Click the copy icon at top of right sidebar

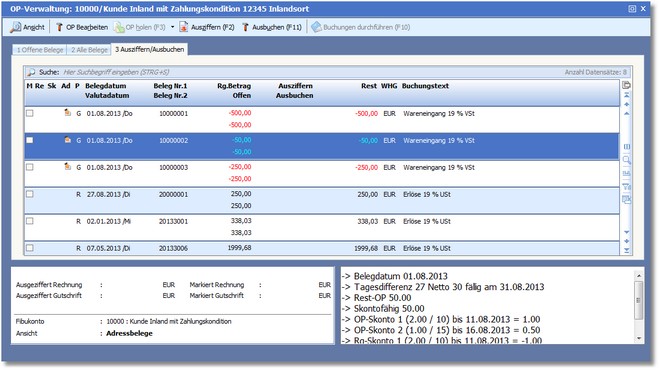(626, 85)
